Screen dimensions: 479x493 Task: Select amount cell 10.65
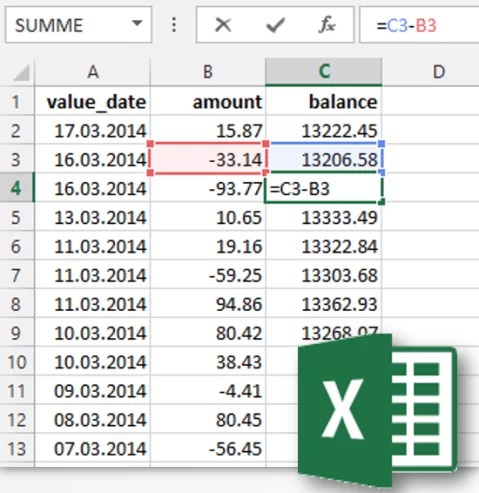pyautogui.click(x=208, y=217)
